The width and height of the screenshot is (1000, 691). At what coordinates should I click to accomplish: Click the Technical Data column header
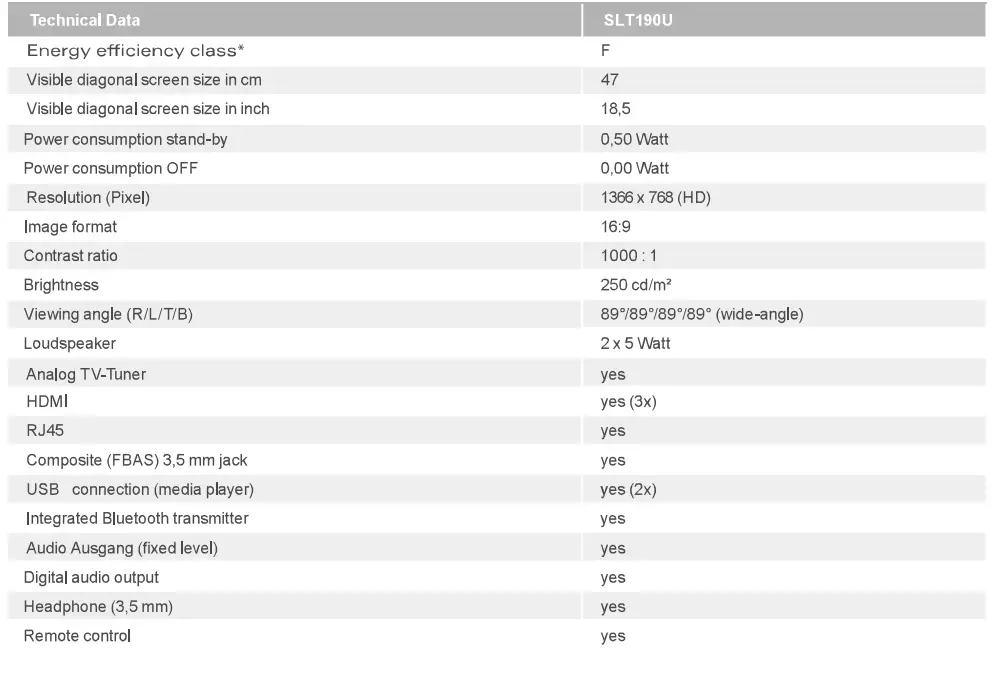coord(85,20)
